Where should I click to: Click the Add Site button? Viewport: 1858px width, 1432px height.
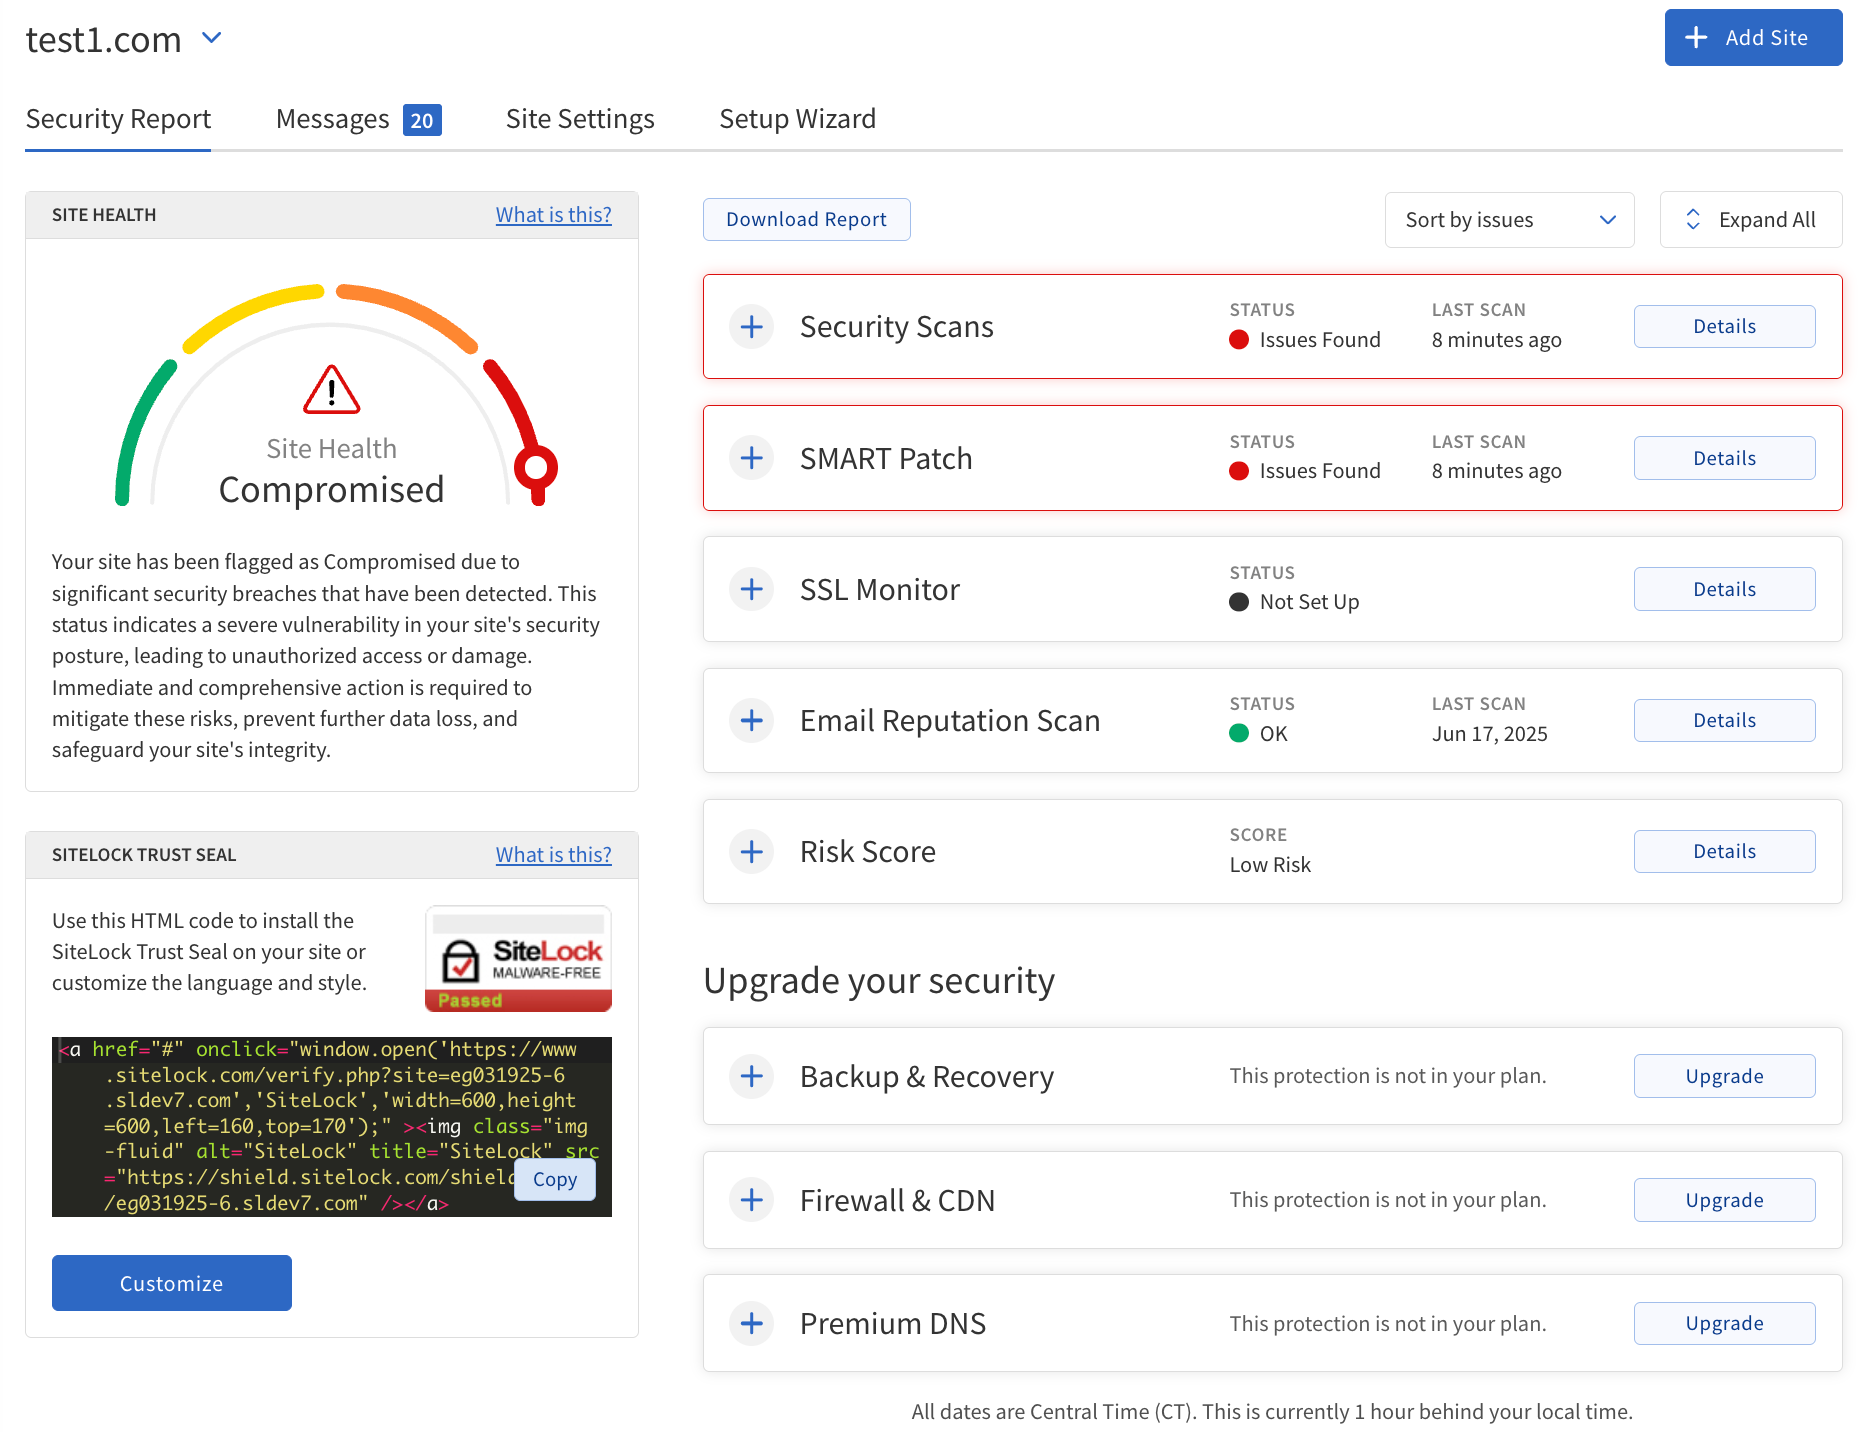coord(1753,38)
